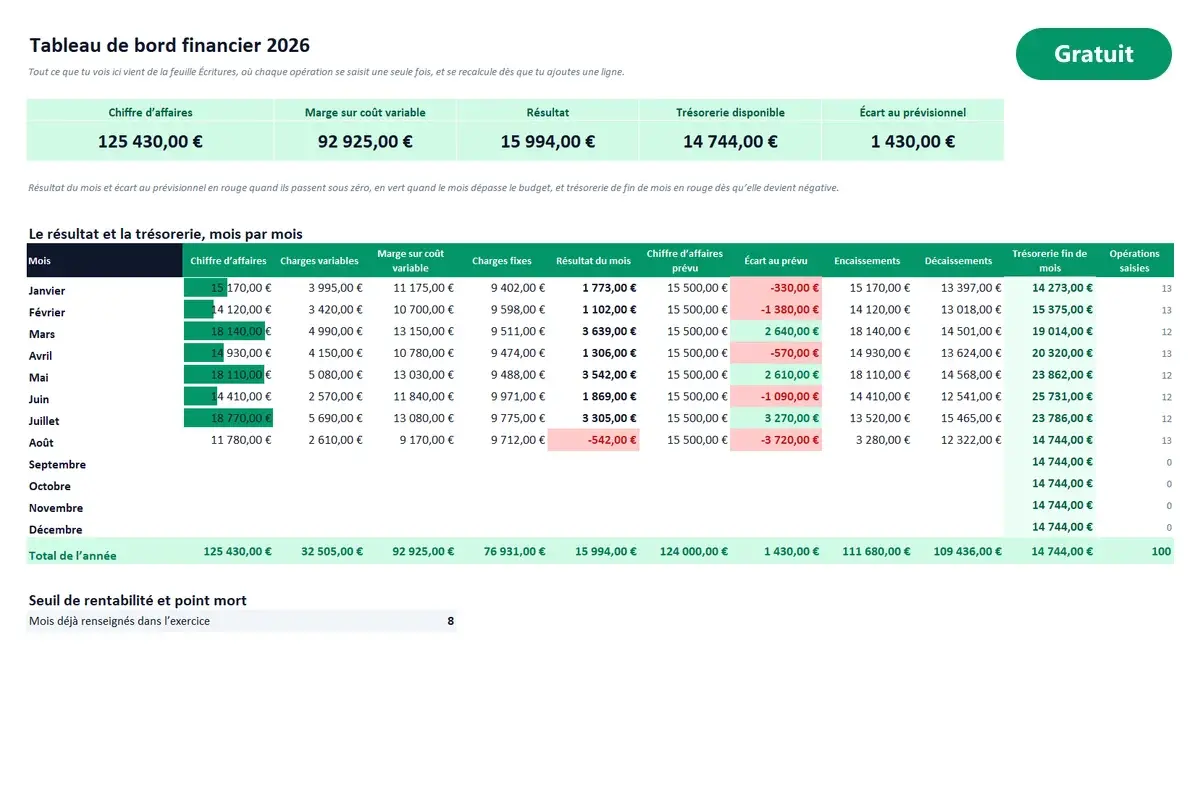Screen dimensions: 1200x800
Task: Click the red Avril gap cell -570,00 €
Action: (776, 353)
